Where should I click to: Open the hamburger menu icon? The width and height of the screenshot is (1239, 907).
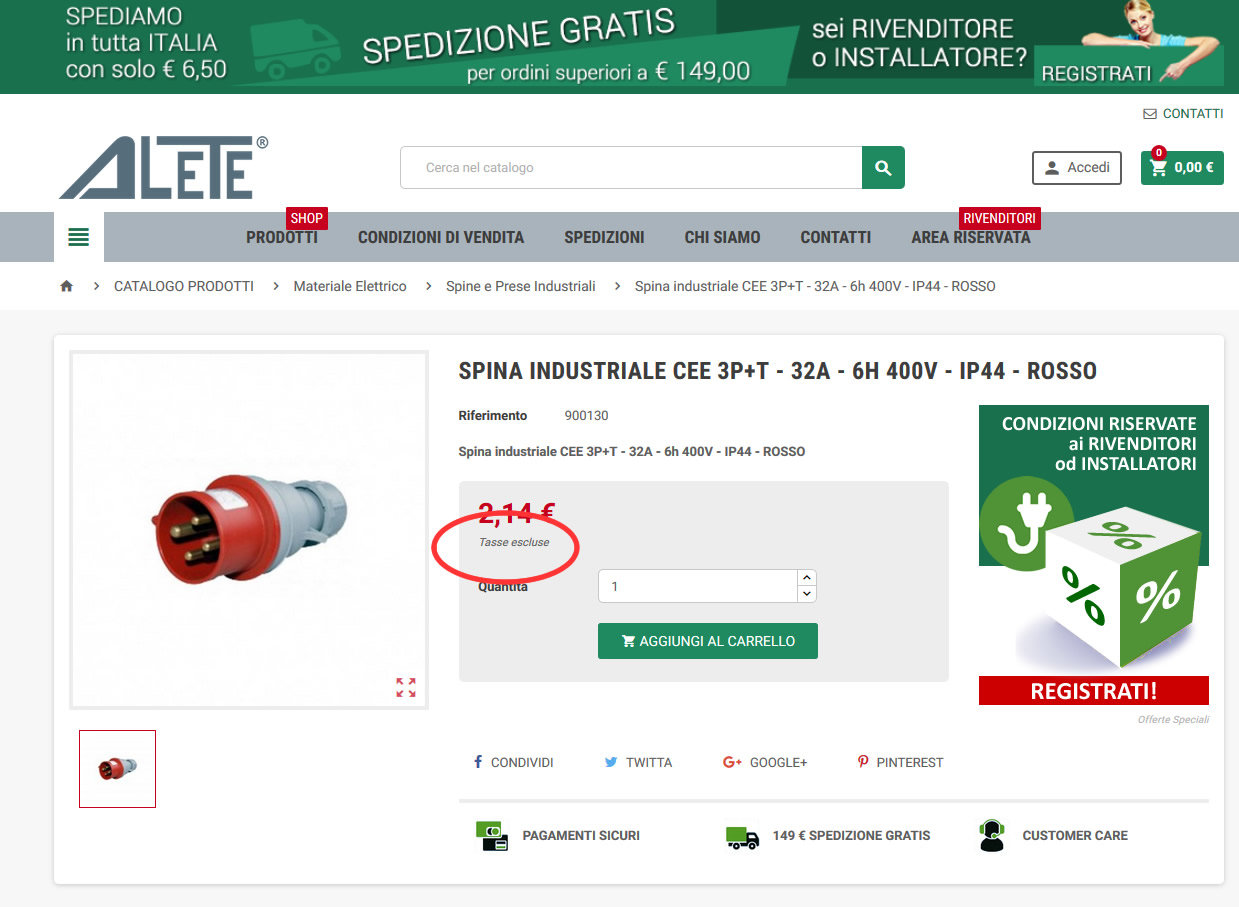(79, 237)
